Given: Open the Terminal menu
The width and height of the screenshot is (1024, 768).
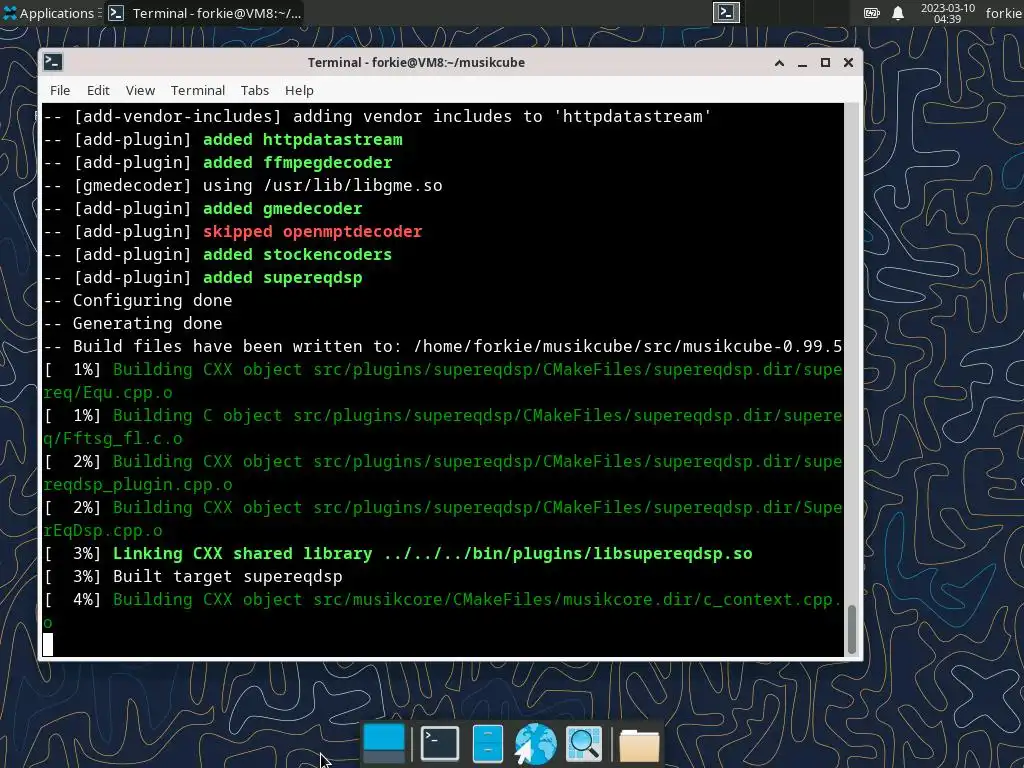Looking at the screenshot, I should tap(198, 90).
